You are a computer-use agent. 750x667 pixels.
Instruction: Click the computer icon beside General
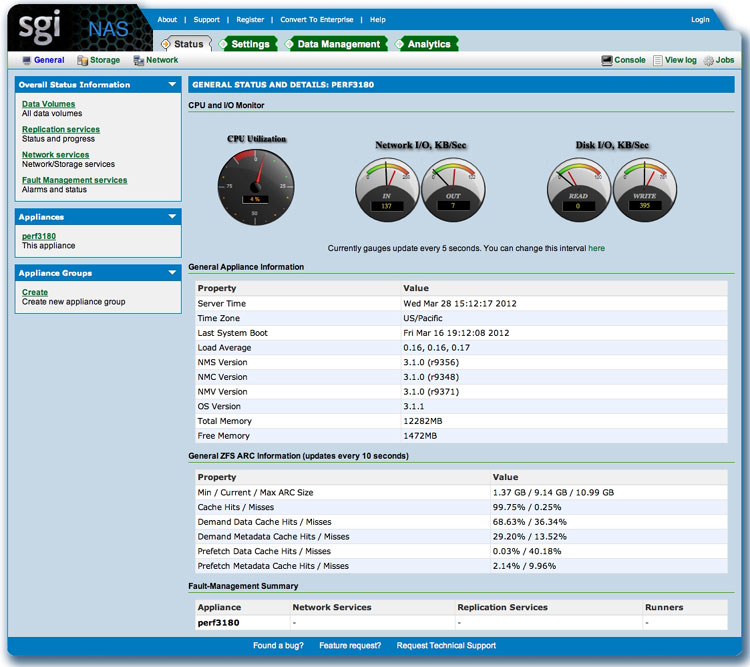(x=27, y=60)
